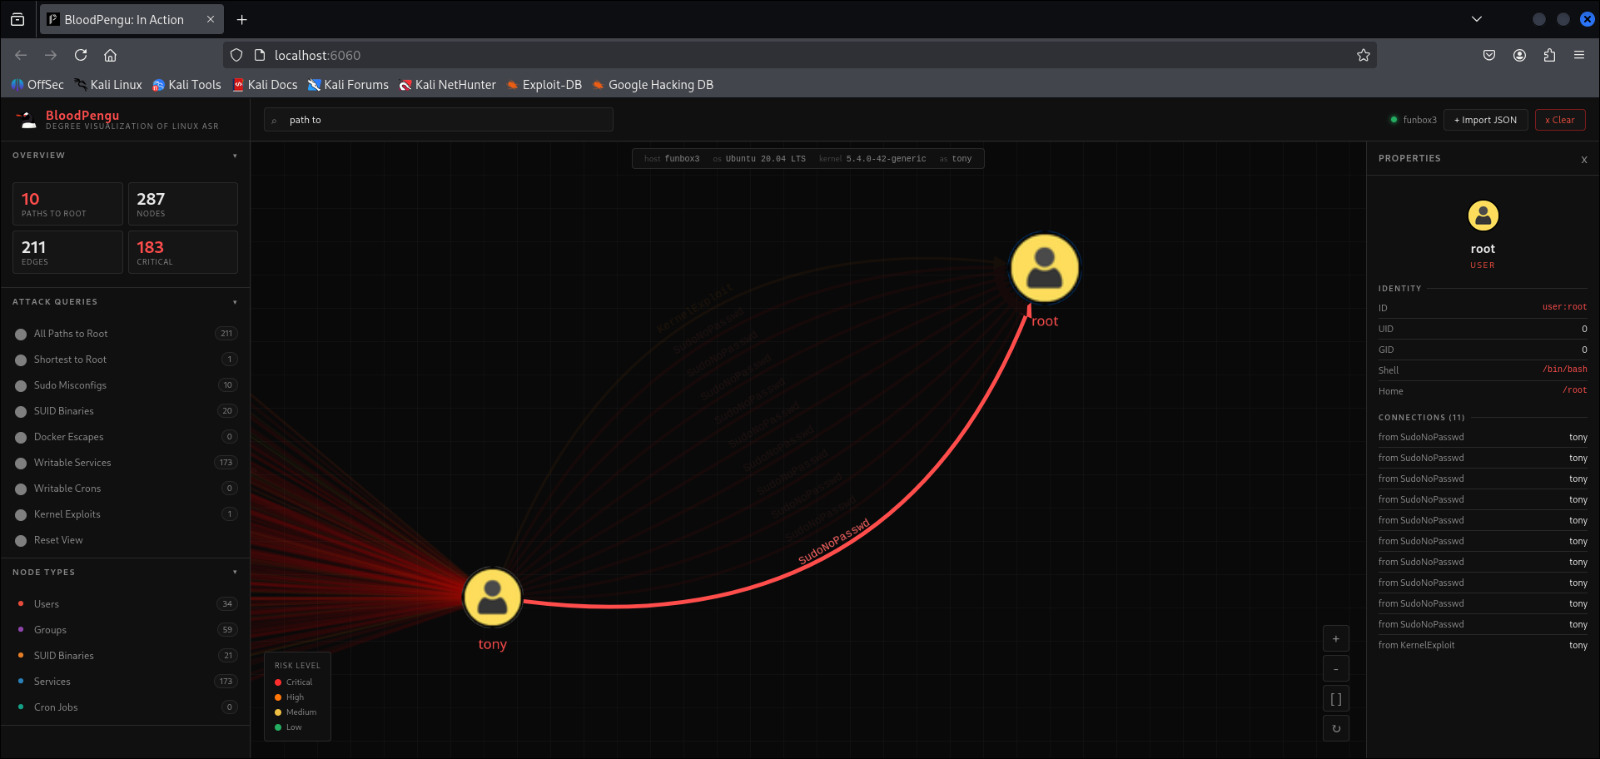Click the 211 Edges stat card
1600x759 pixels.
pos(67,252)
